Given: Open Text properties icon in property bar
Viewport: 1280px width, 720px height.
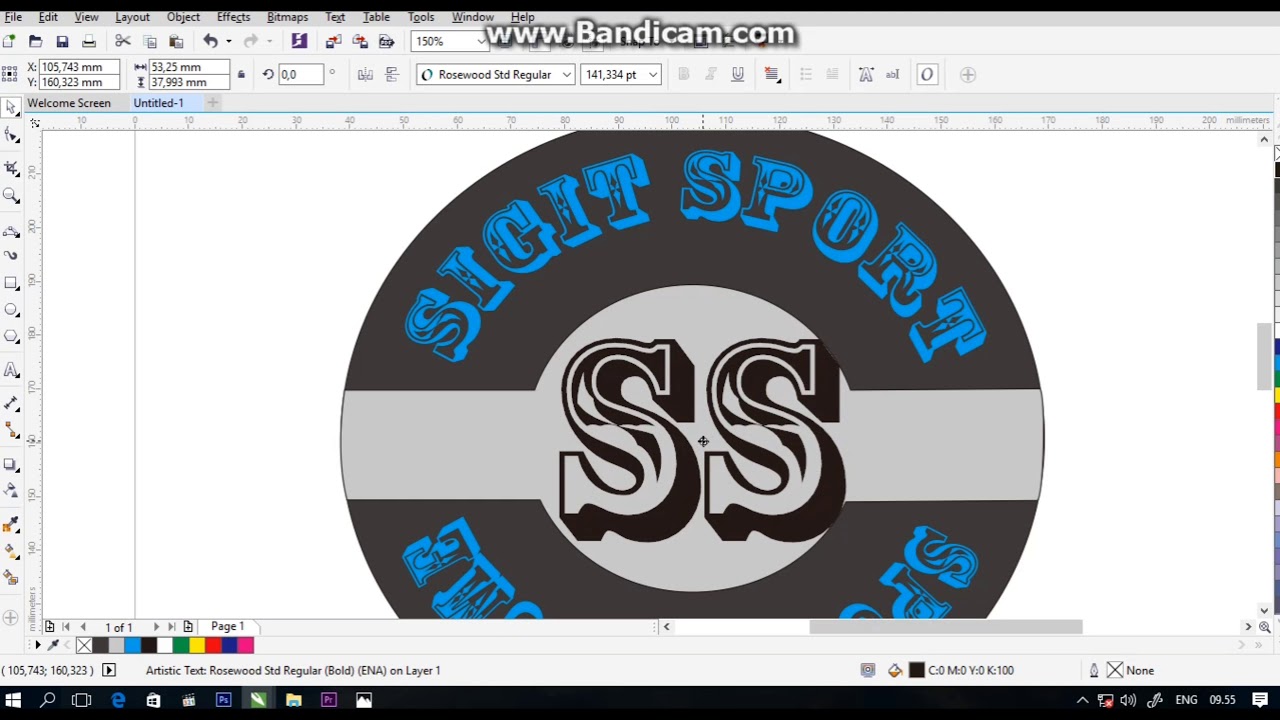Looking at the screenshot, I should pyautogui.click(x=866, y=74).
